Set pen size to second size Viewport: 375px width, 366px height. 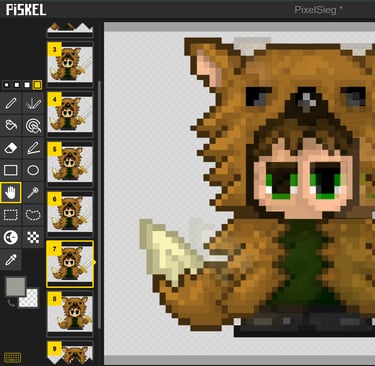pos(17,85)
